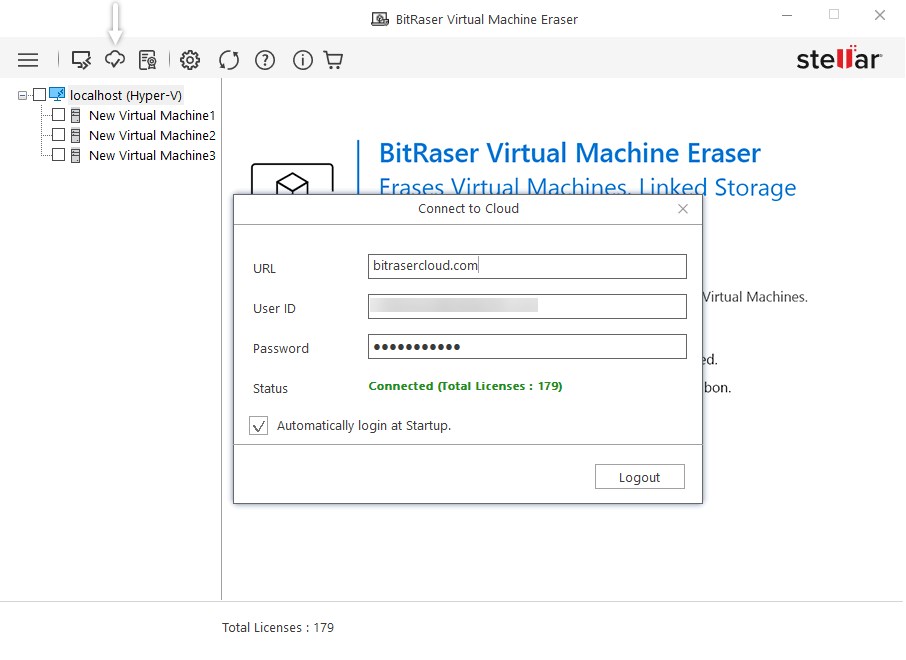Screen dimensions: 906x660
Task: Click the New Virtual Machine1 server icon
Action: pos(75,116)
